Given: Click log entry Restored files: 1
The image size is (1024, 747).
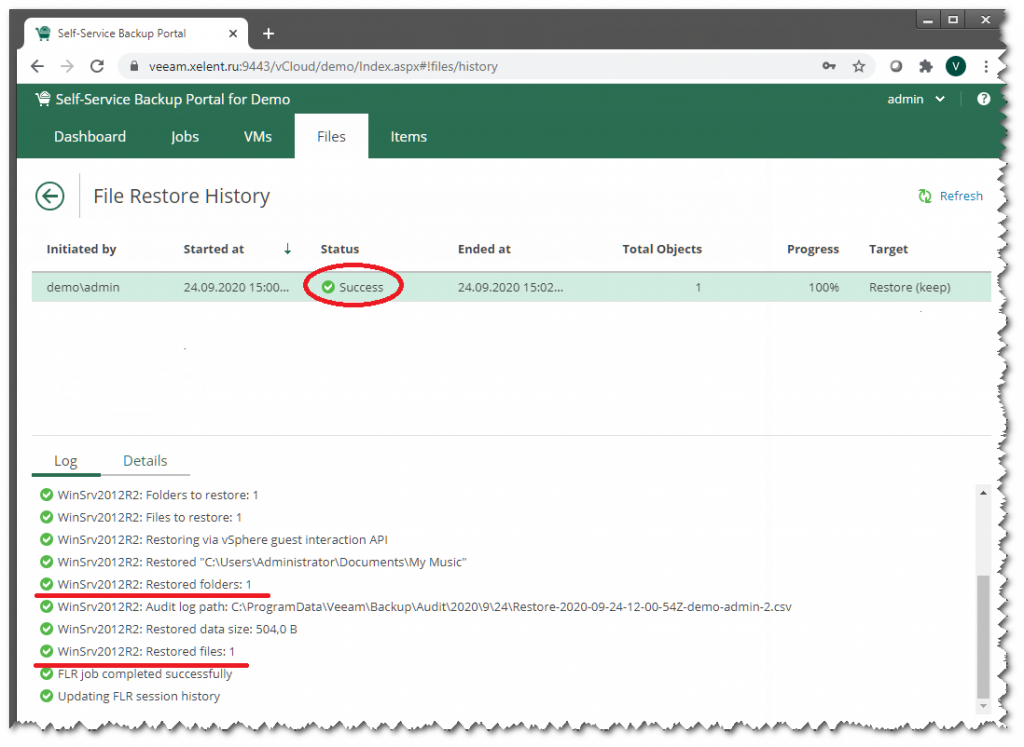Looking at the screenshot, I should coord(146,651).
